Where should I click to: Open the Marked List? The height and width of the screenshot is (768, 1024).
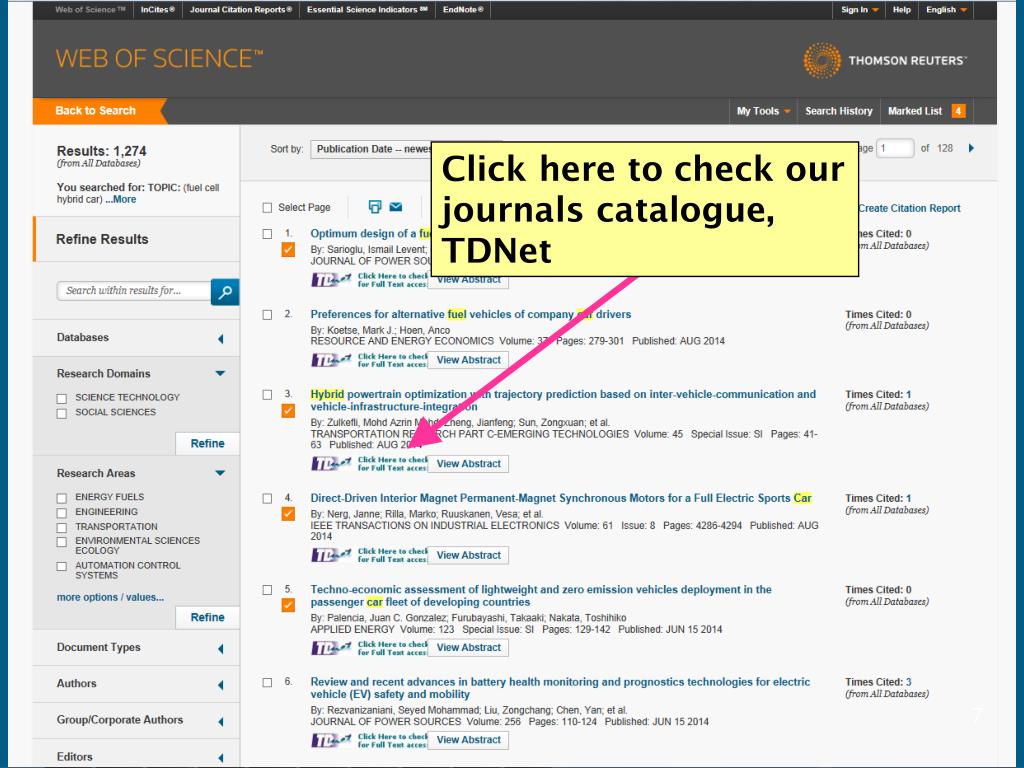pyautogui.click(x=915, y=111)
